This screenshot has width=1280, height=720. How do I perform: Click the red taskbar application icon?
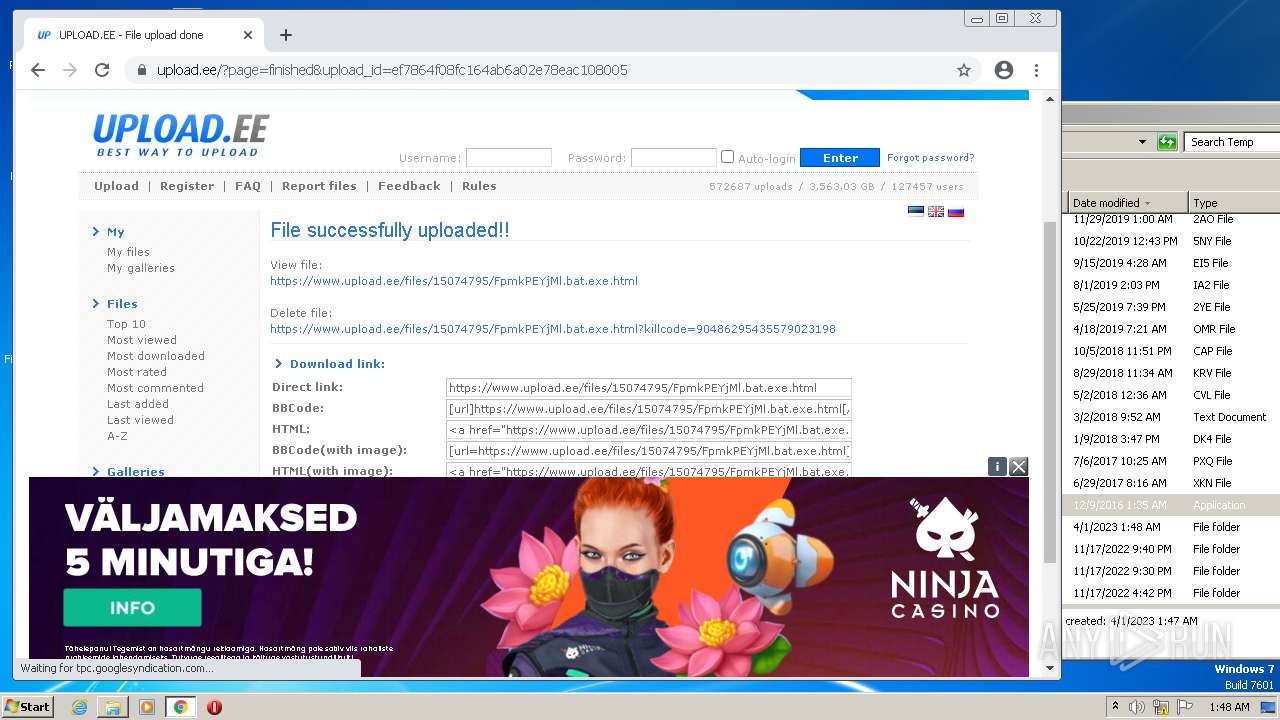pyautogui.click(x=214, y=707)
